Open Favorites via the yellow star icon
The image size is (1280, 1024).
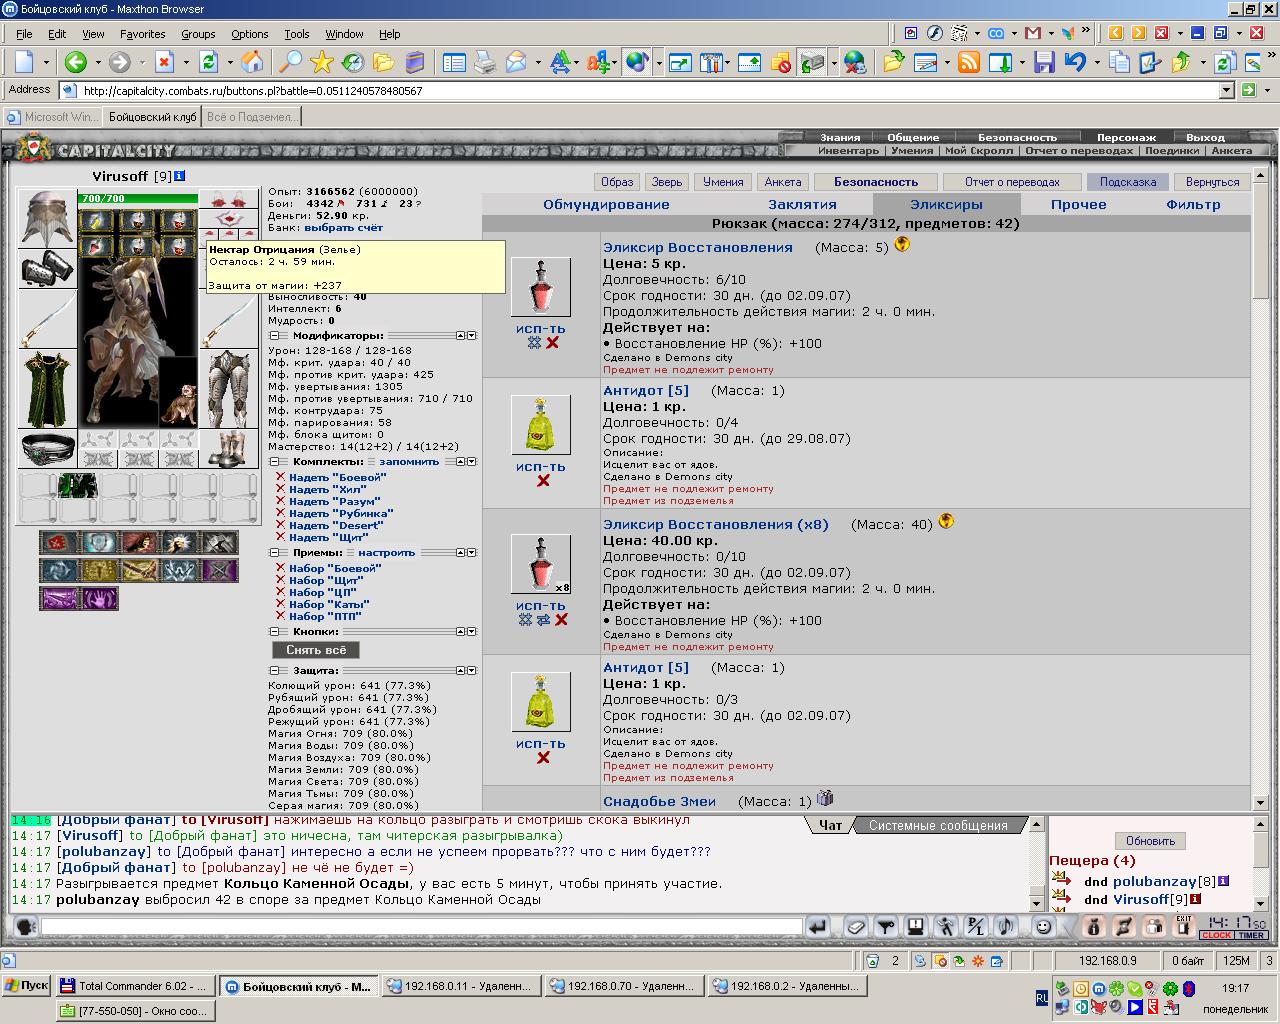coord(321,63)
